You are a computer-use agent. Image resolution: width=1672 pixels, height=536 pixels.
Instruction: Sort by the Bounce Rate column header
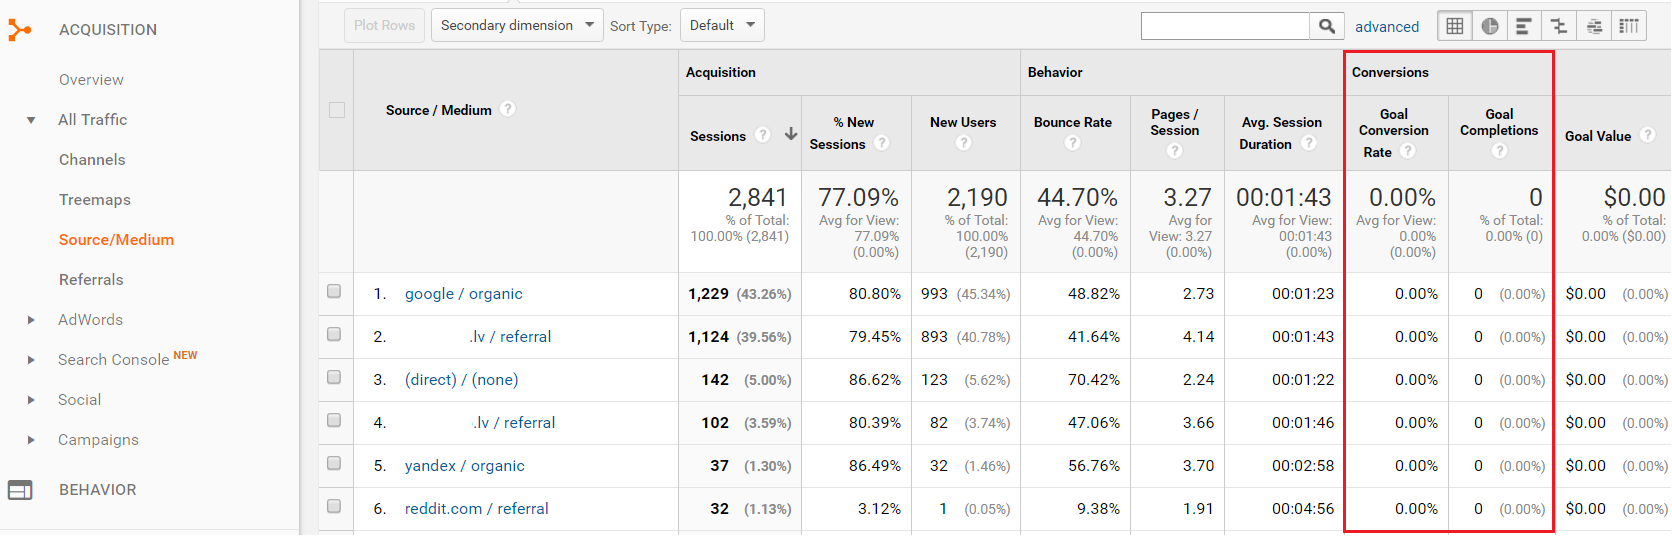1073,122
